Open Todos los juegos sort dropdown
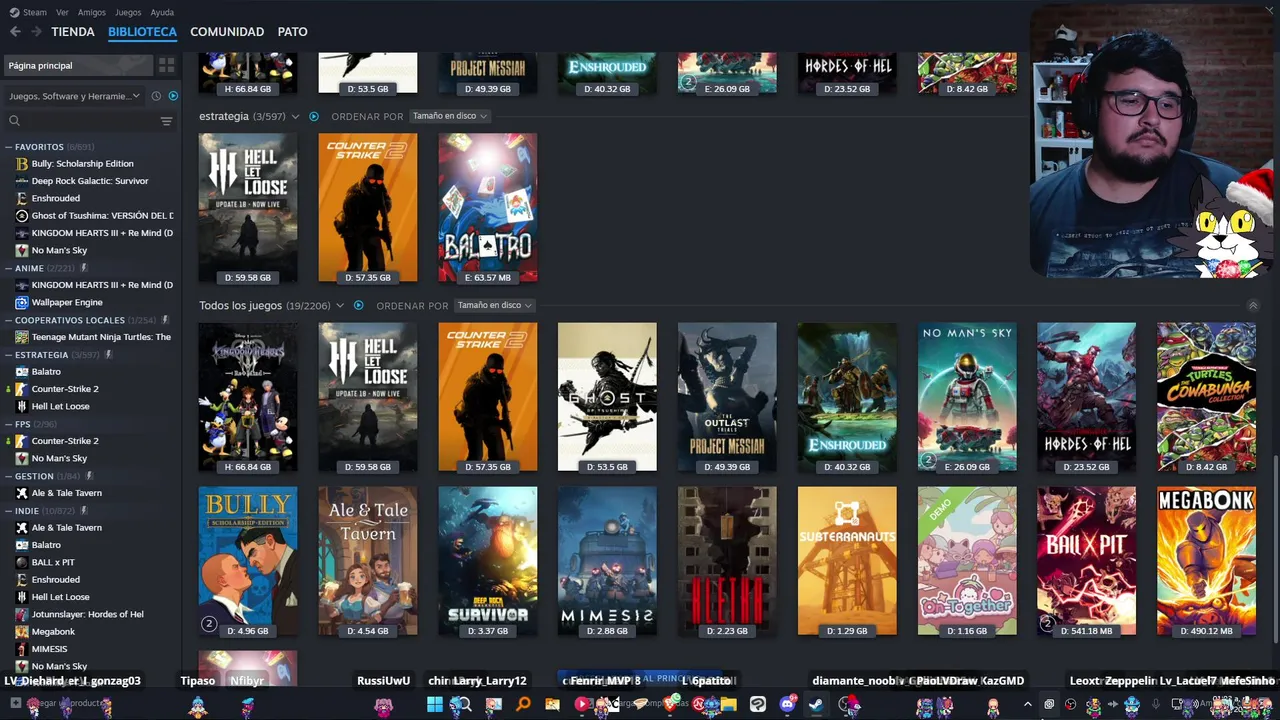 click(x=494, y=305)
